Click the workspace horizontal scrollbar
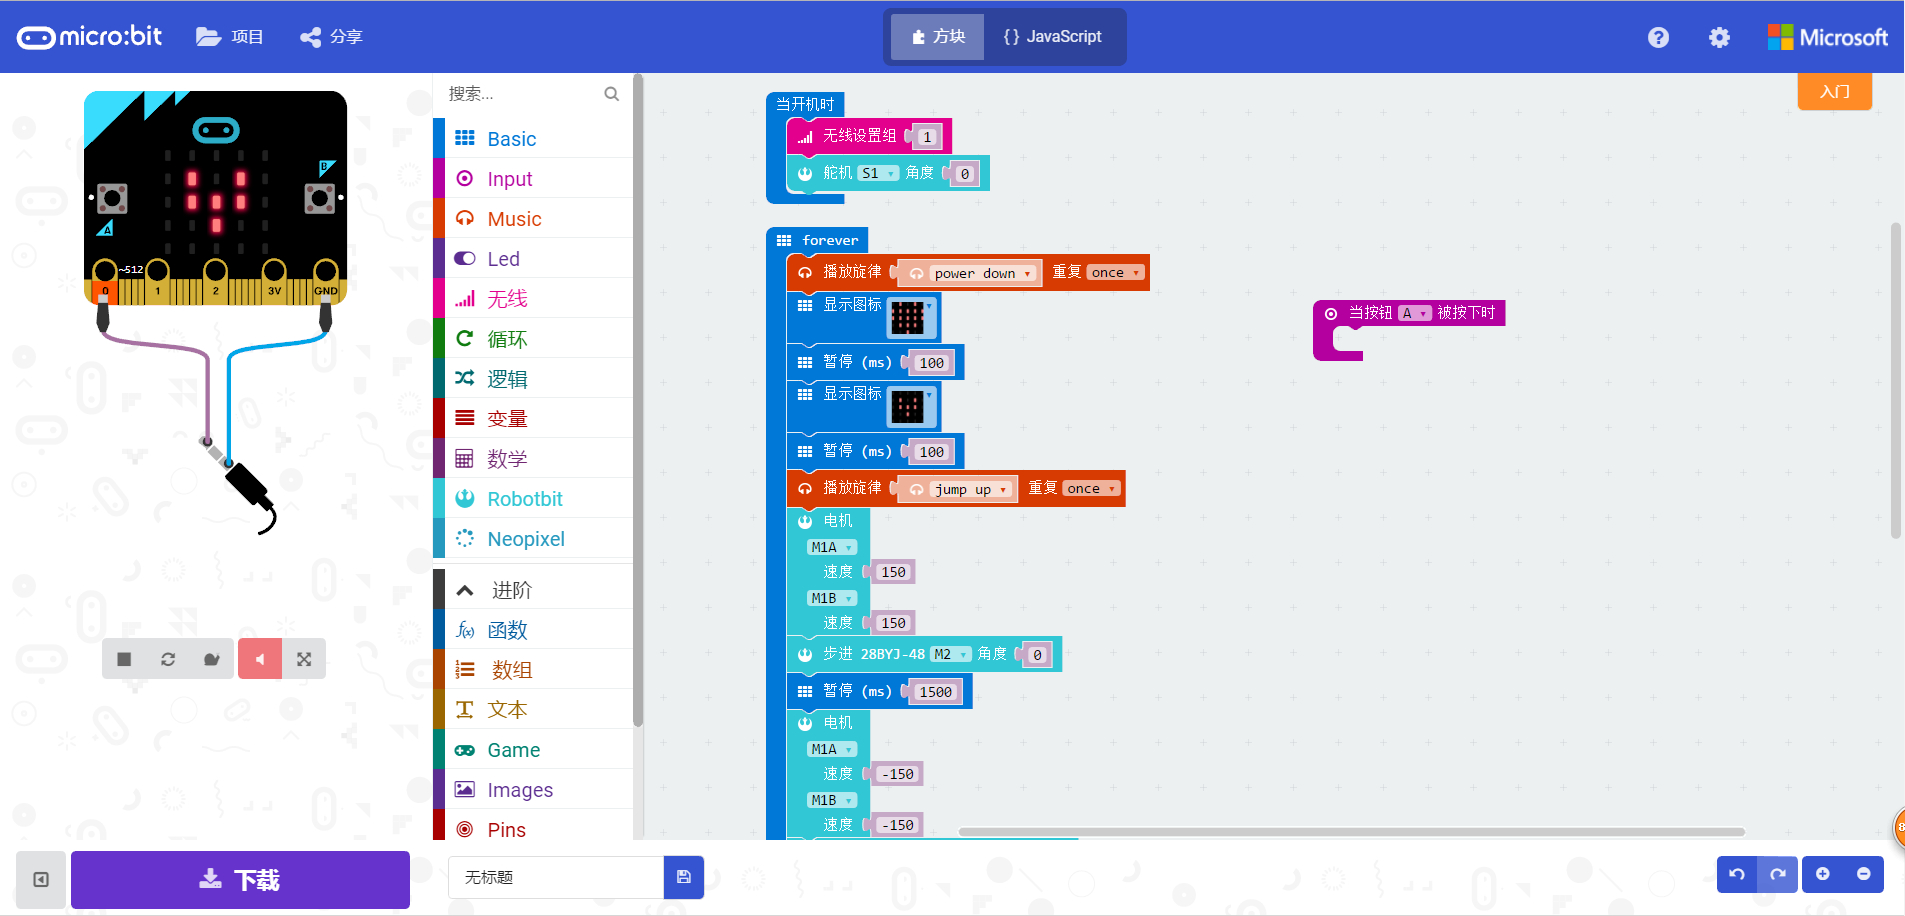The image size is (1905, 916). click(1352, 831)
